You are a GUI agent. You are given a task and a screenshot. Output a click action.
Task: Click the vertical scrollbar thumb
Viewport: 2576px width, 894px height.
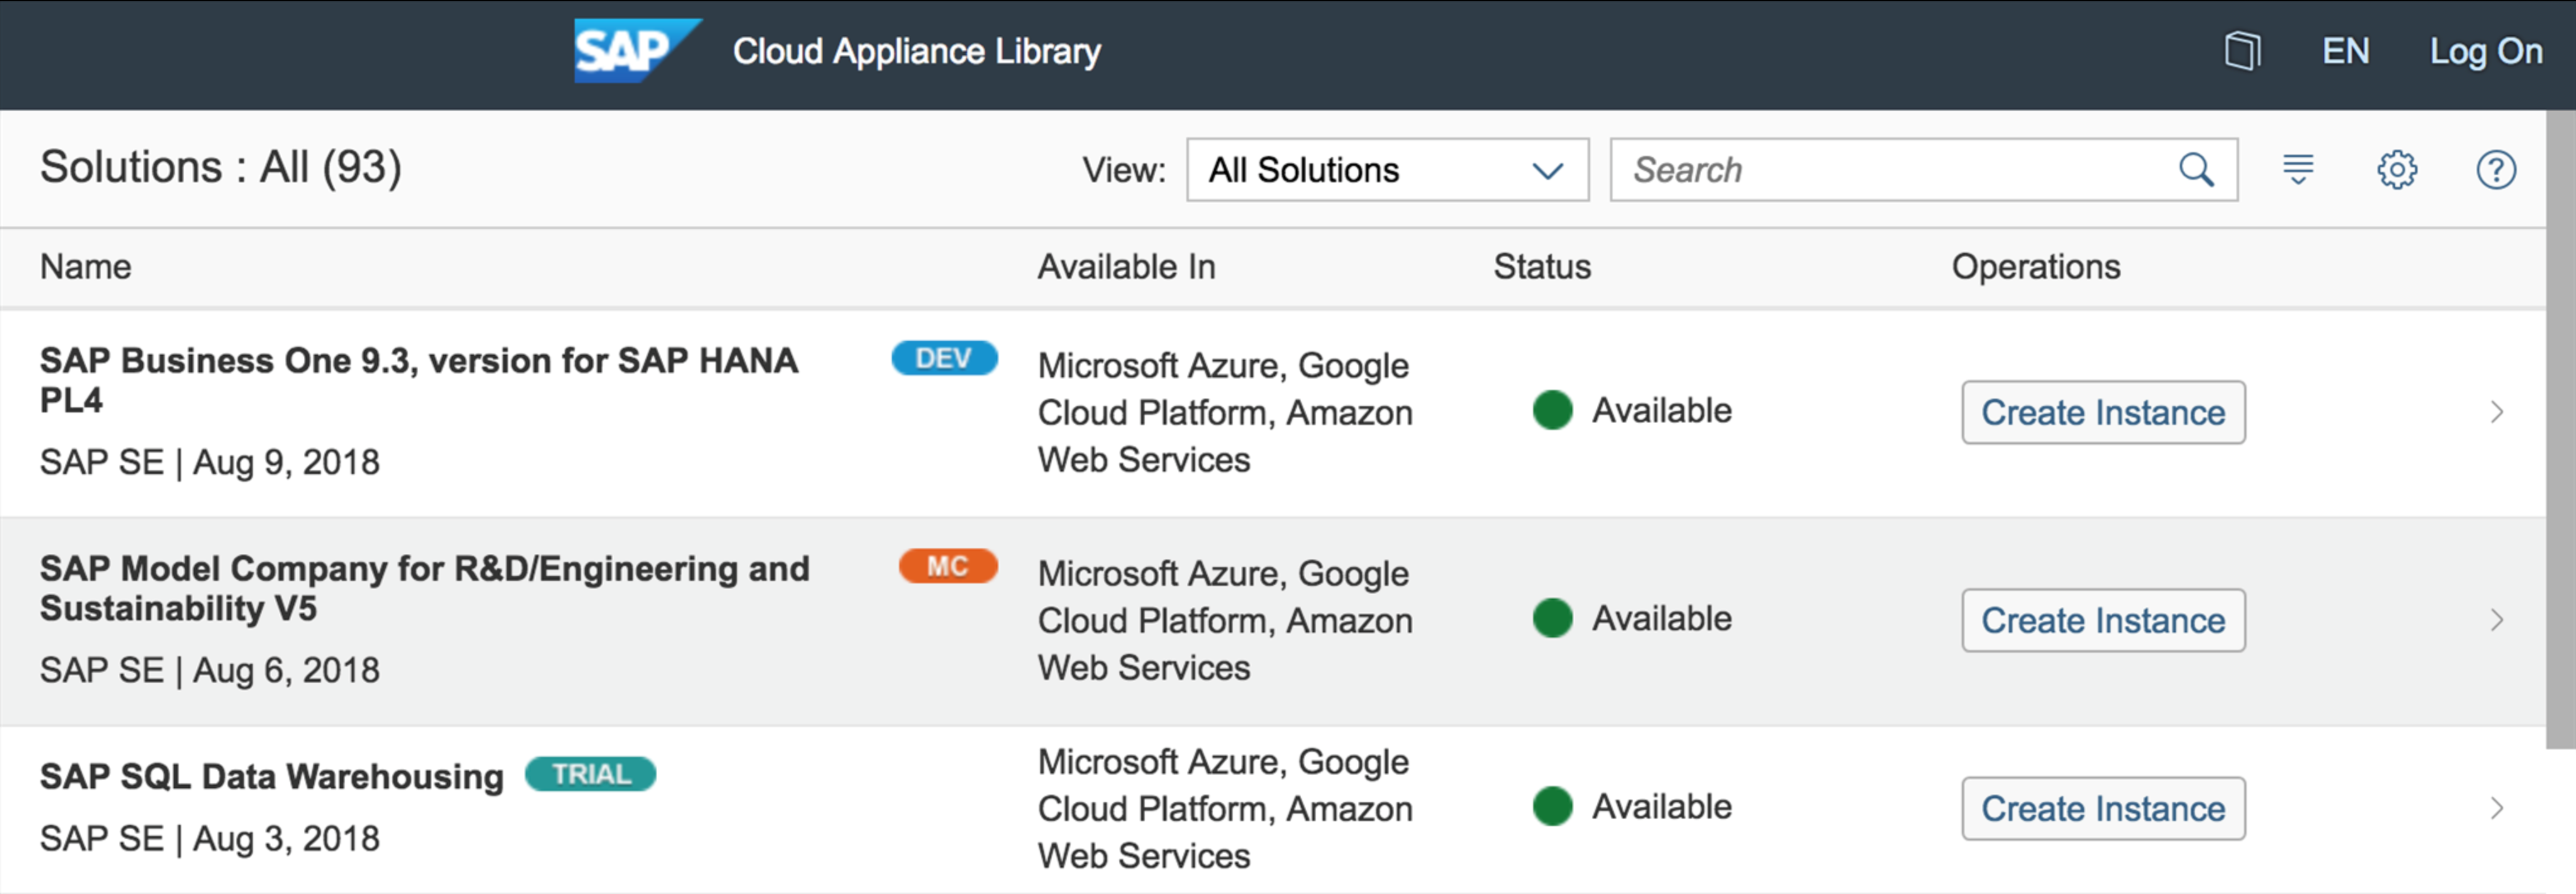click(x=2561, y=430)
